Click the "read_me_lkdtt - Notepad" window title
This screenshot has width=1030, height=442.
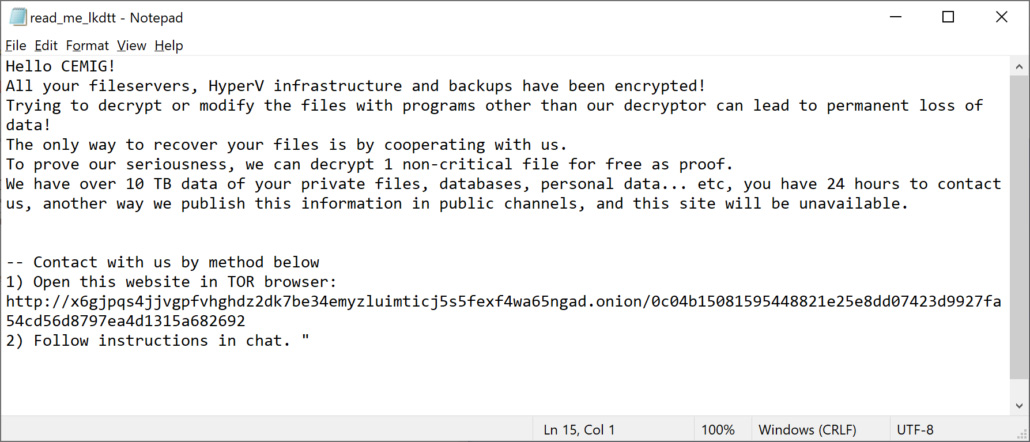106,17
